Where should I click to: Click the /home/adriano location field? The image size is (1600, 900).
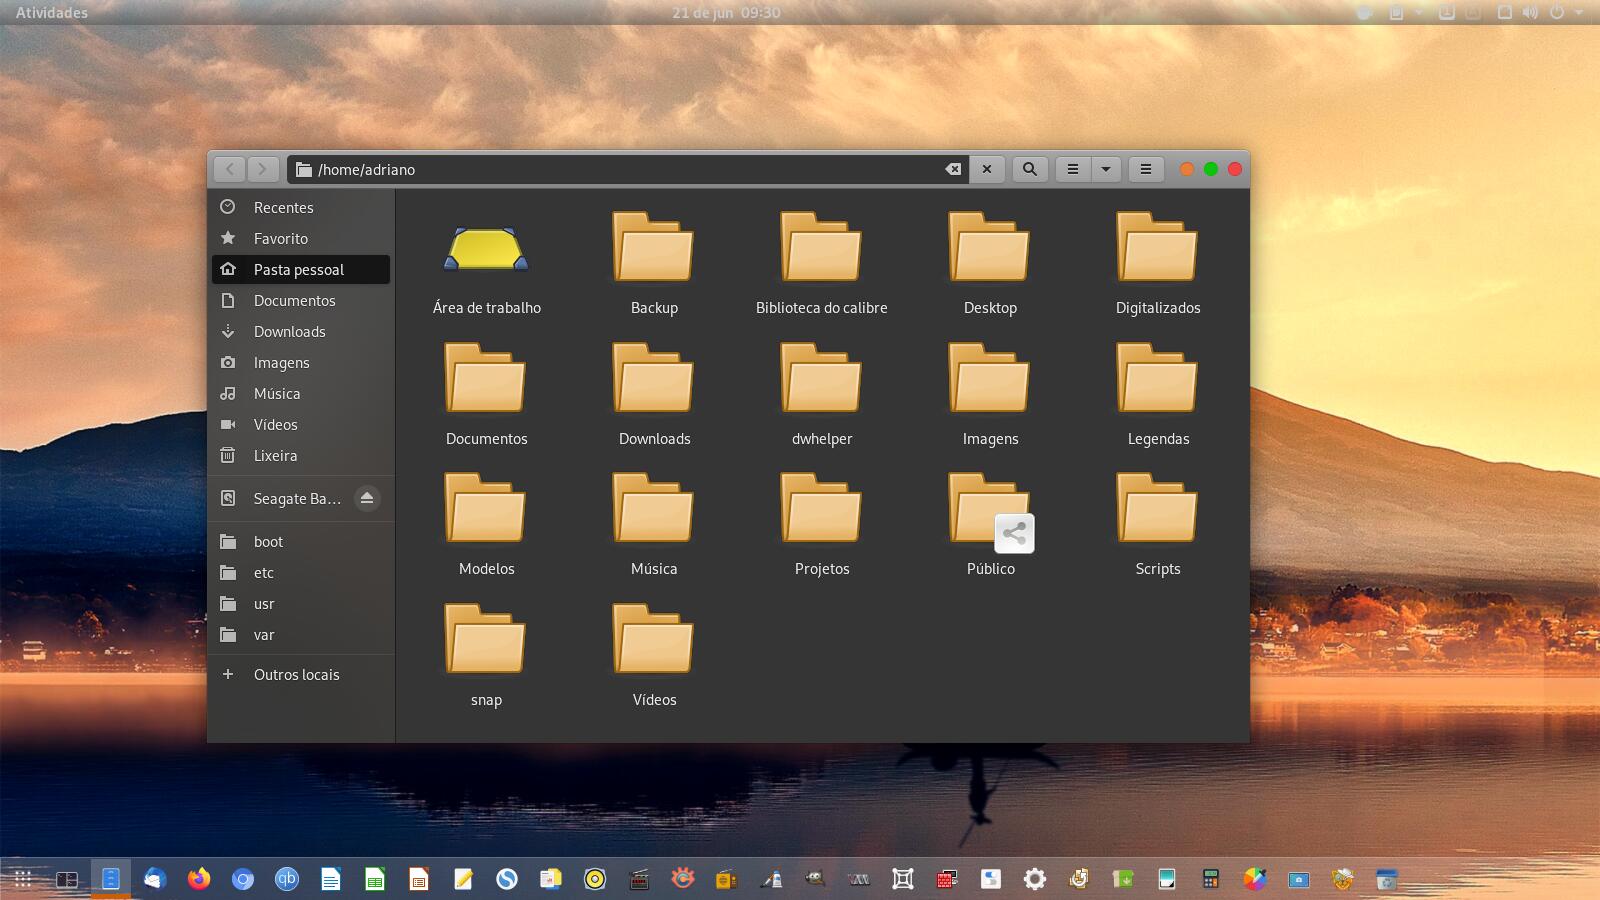point(620,169)
